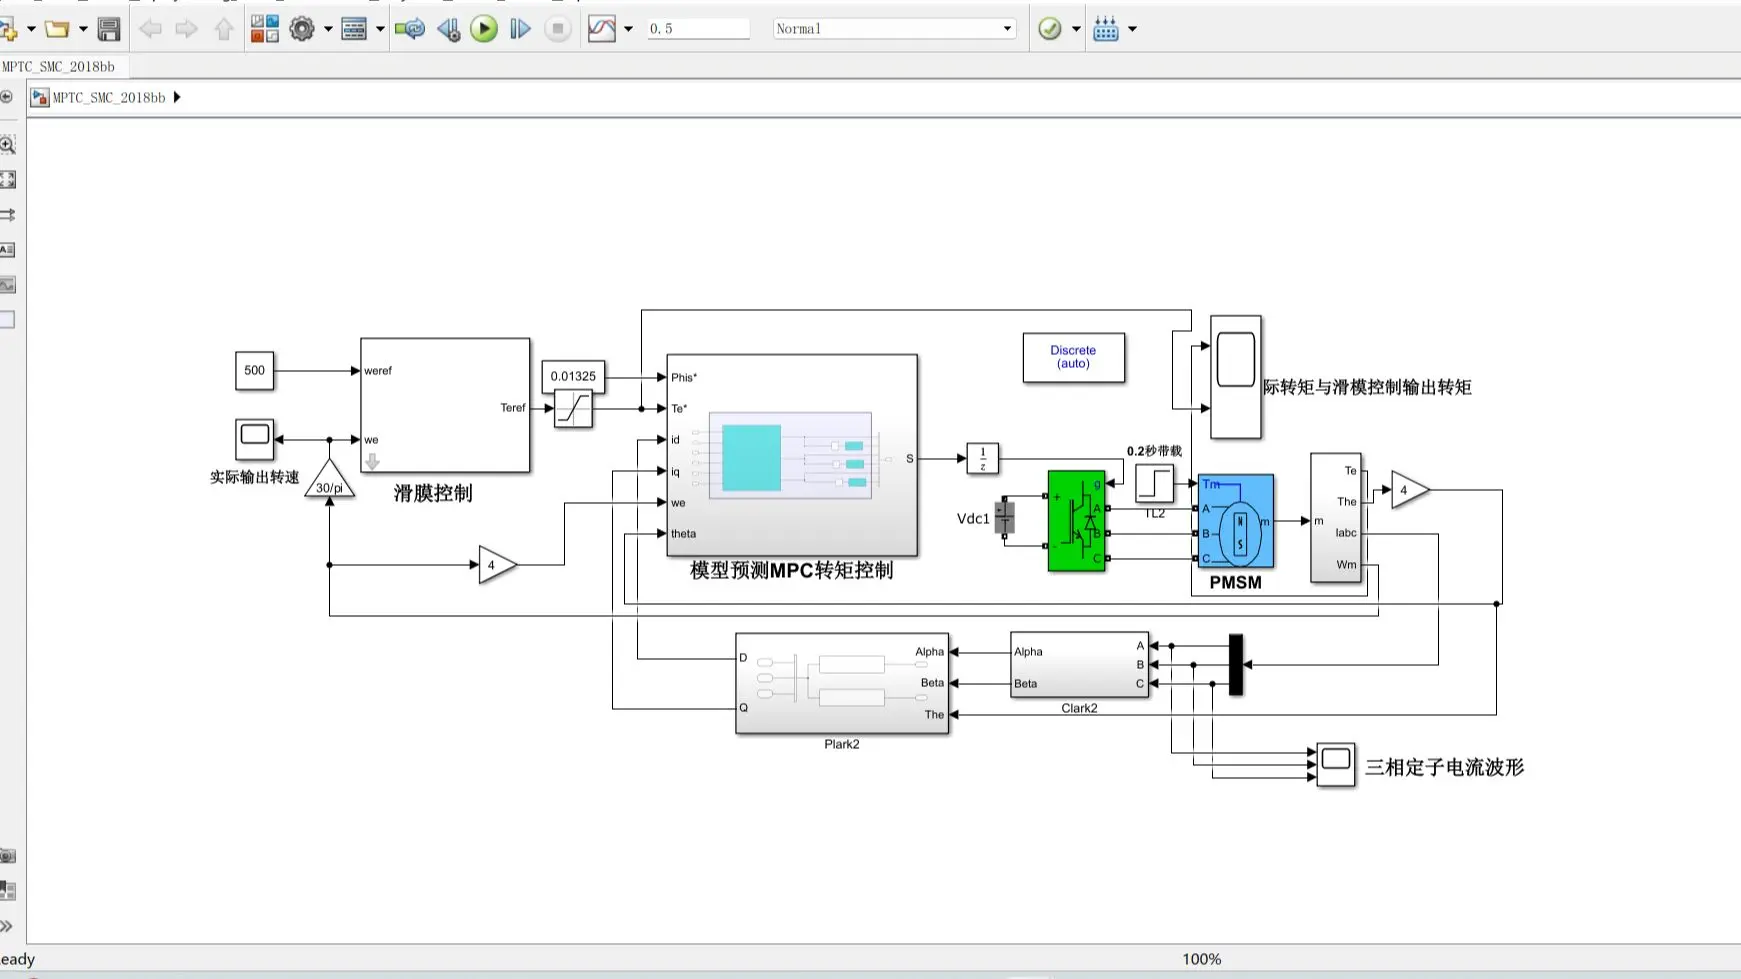Image resolution: width=1741 pixels, height=979 pixels.
Task: Open Model Configuration Parameters gear
Action: point(301,29)
